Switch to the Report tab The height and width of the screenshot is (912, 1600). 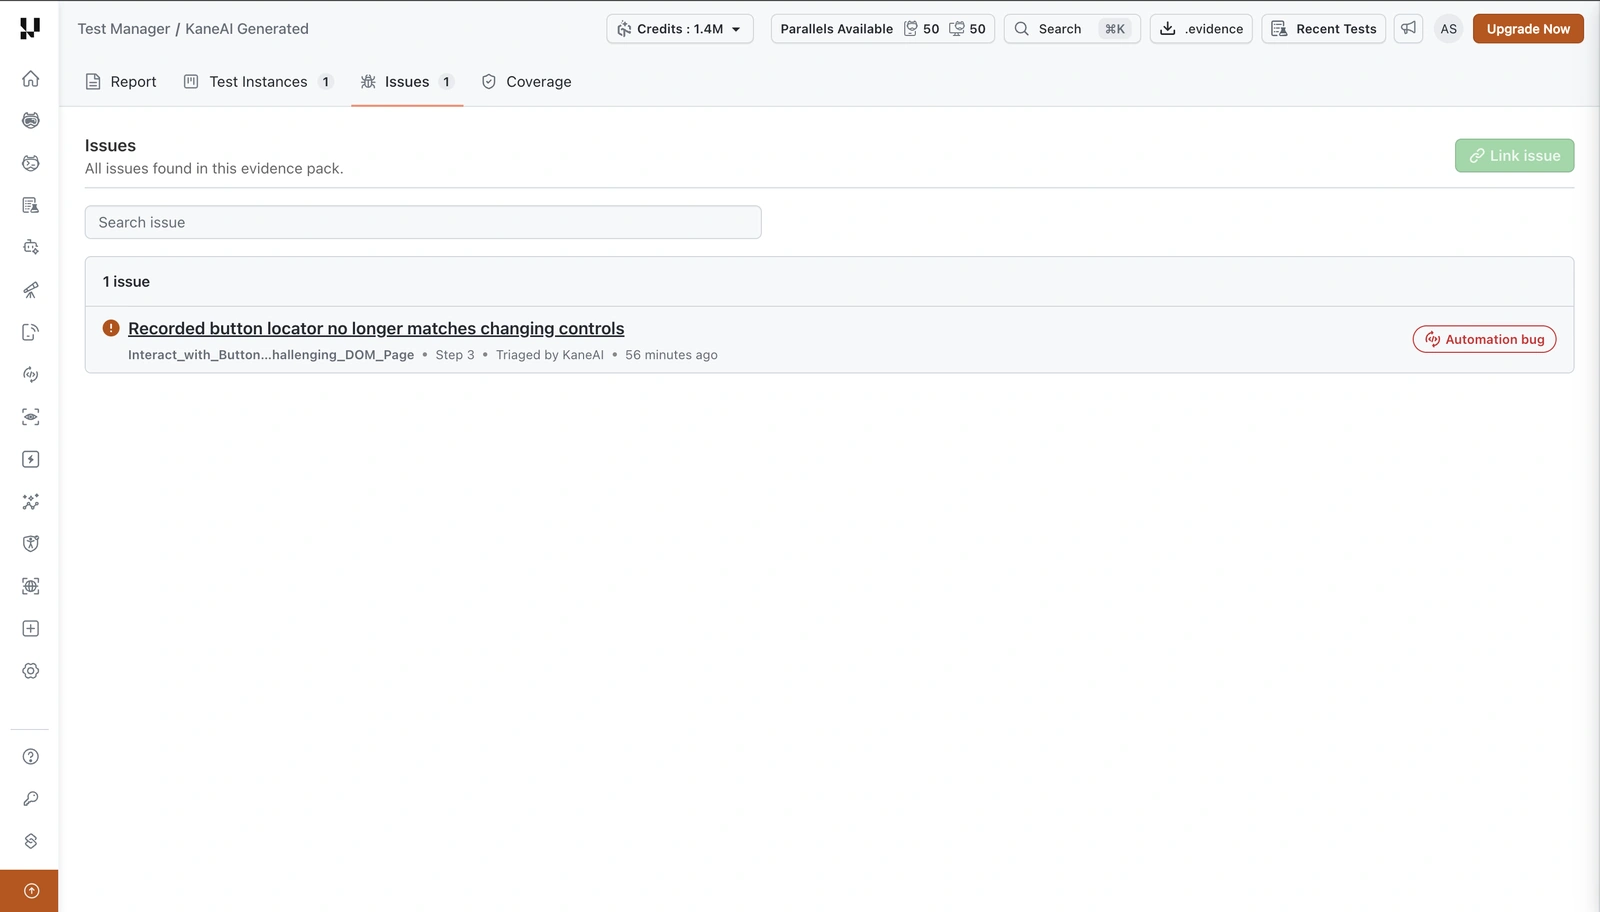click(121, 82)
